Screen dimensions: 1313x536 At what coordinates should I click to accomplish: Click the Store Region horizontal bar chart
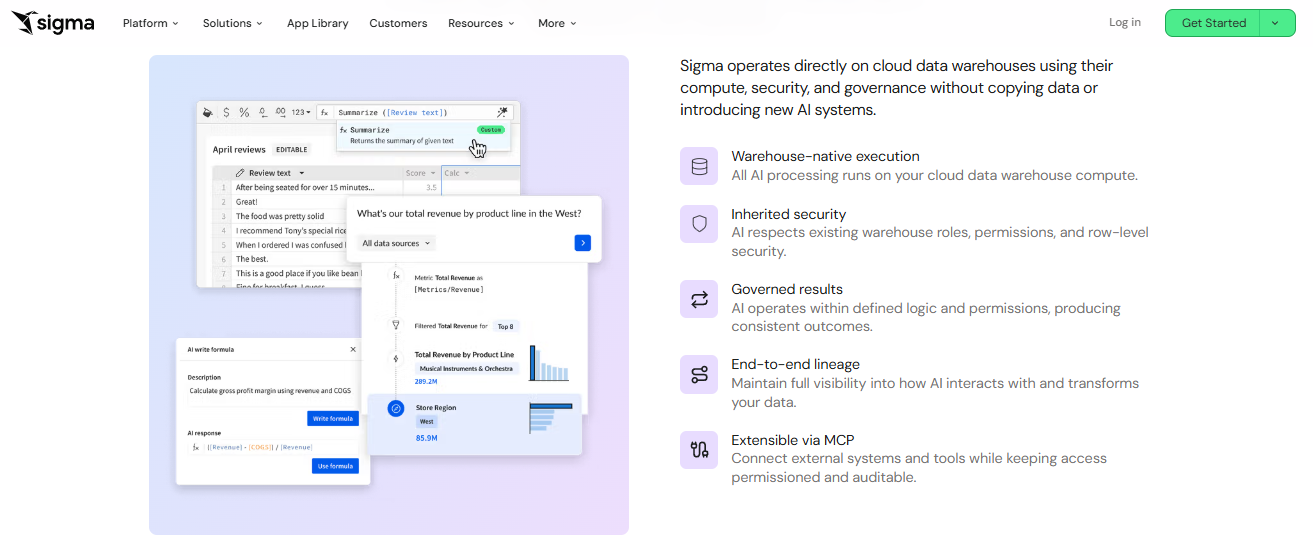[550, 418]
